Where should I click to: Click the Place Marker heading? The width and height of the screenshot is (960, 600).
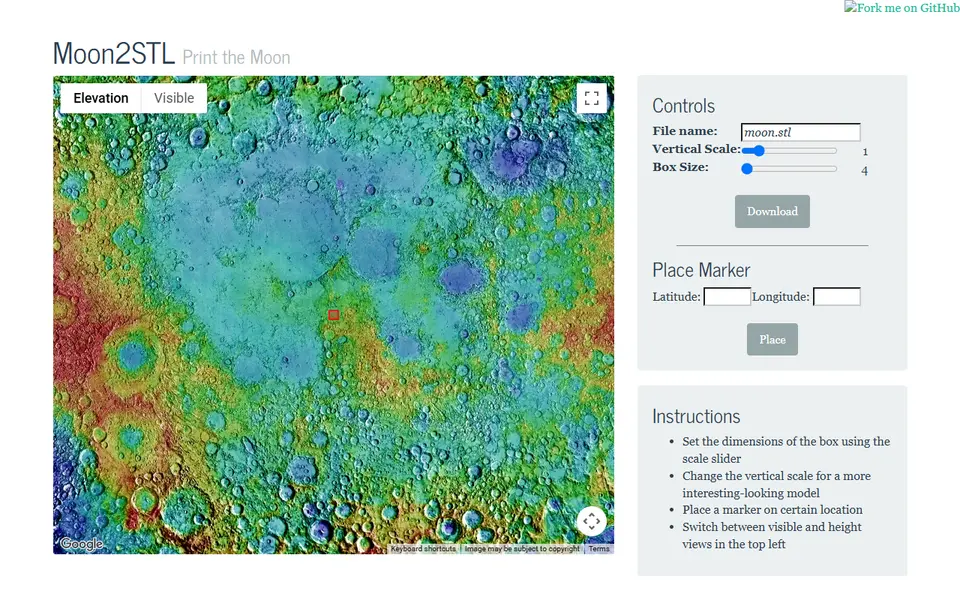pyautogui.click(x=701, y=270)
